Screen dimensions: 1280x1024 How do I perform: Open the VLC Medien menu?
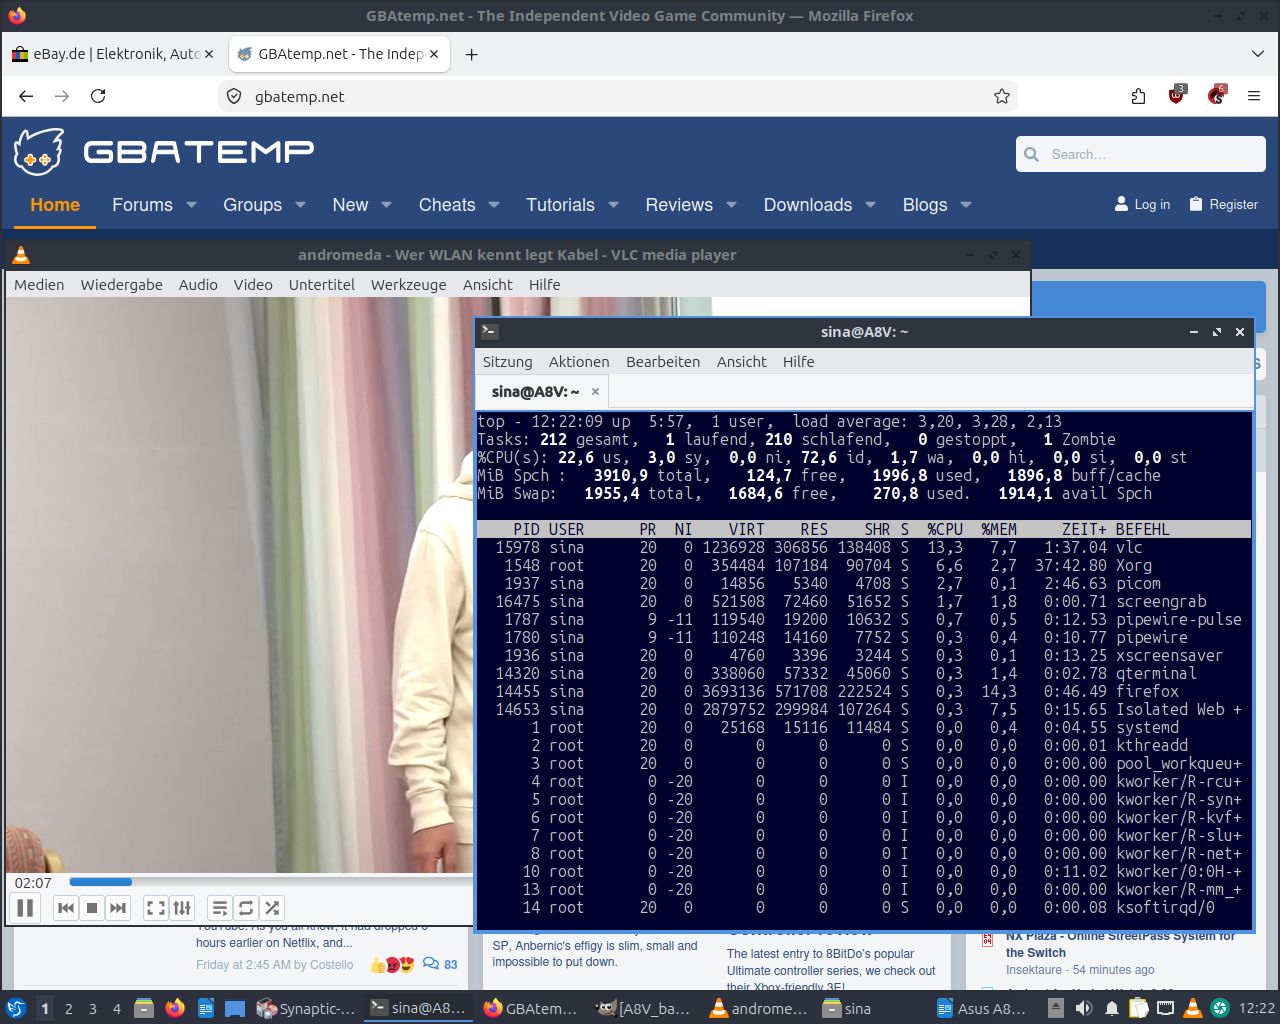click(x=39, y=285)
